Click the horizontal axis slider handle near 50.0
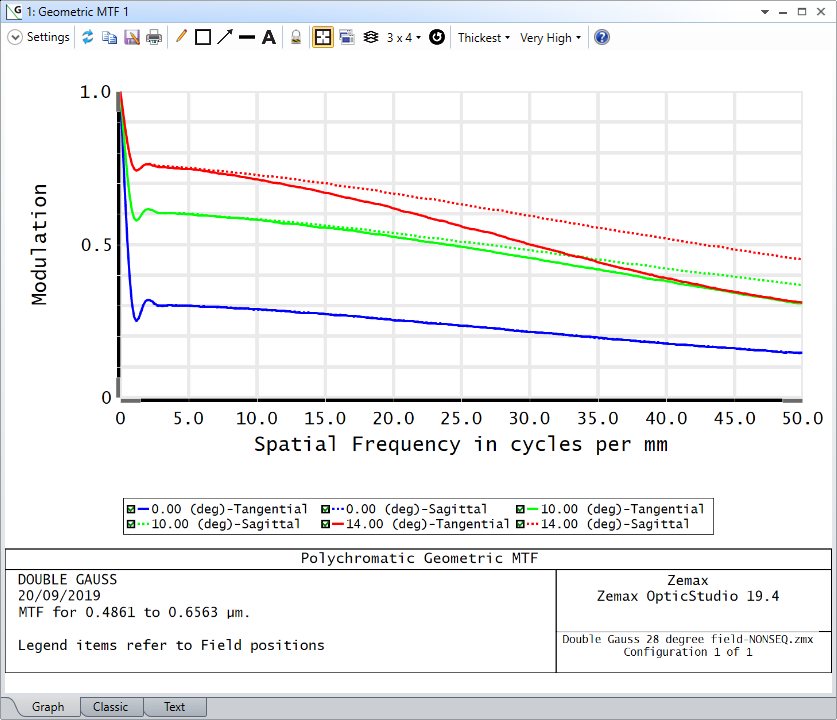 tap(792, 400)
